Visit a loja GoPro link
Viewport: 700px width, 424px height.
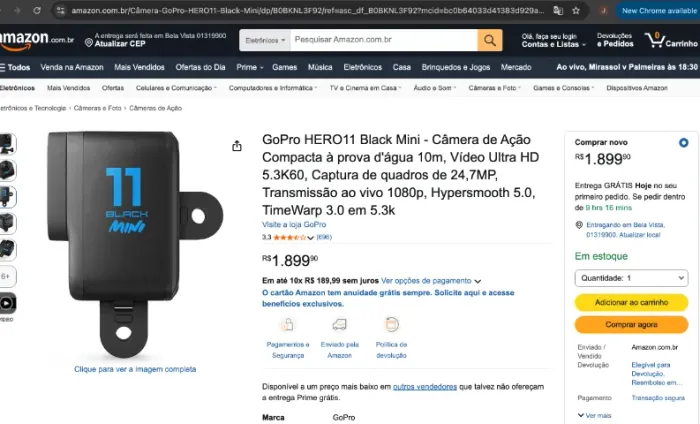coord(294,224)
